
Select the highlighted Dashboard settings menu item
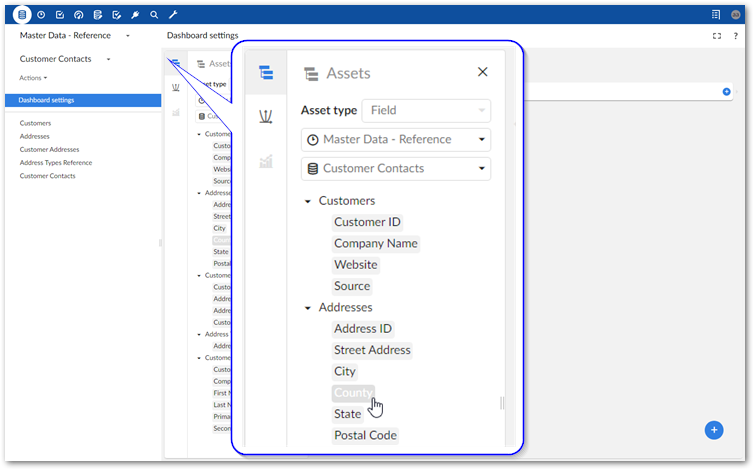click(83, 100)
